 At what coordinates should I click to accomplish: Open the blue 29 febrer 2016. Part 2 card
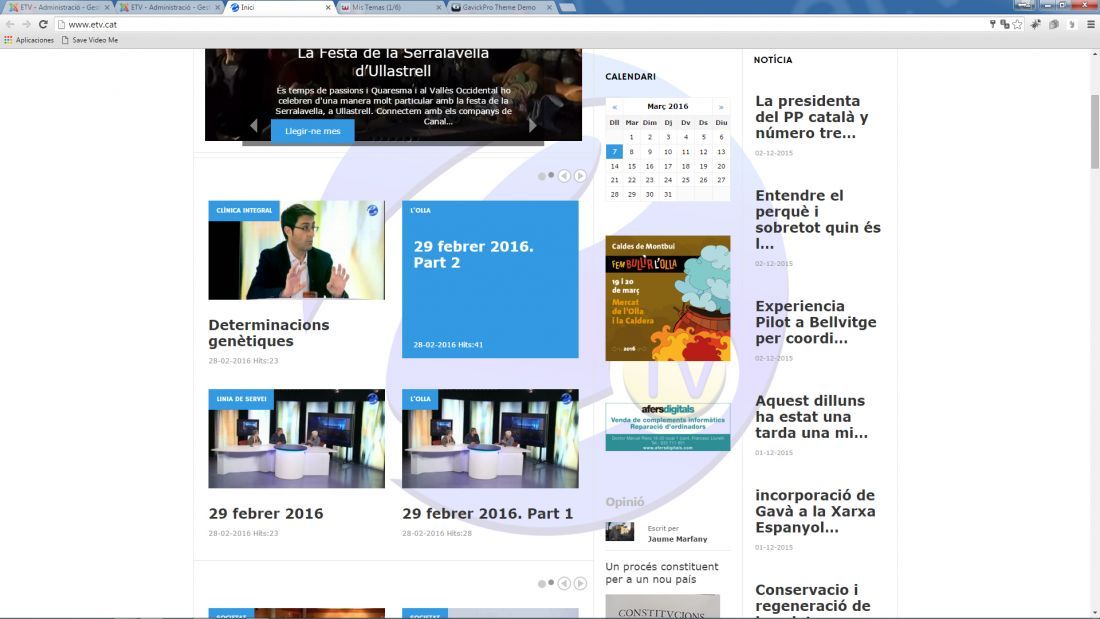[x=490, y=279]
